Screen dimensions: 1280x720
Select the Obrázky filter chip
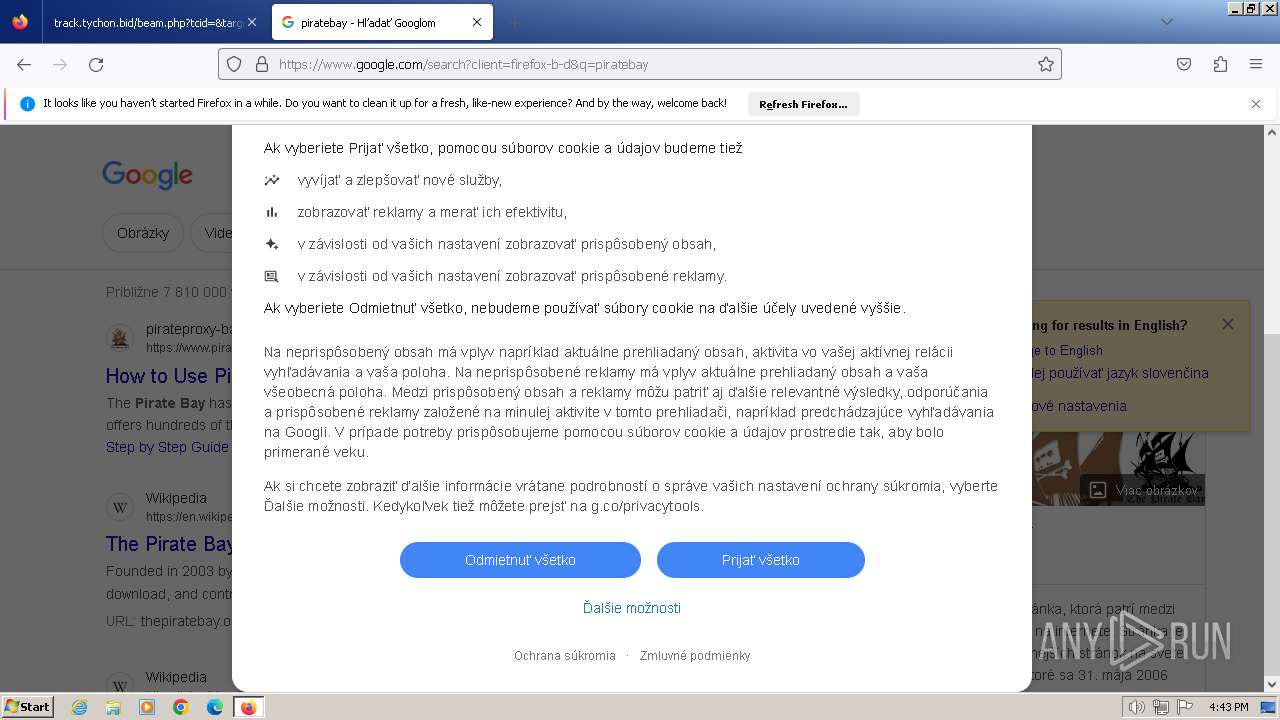(143, 233)
